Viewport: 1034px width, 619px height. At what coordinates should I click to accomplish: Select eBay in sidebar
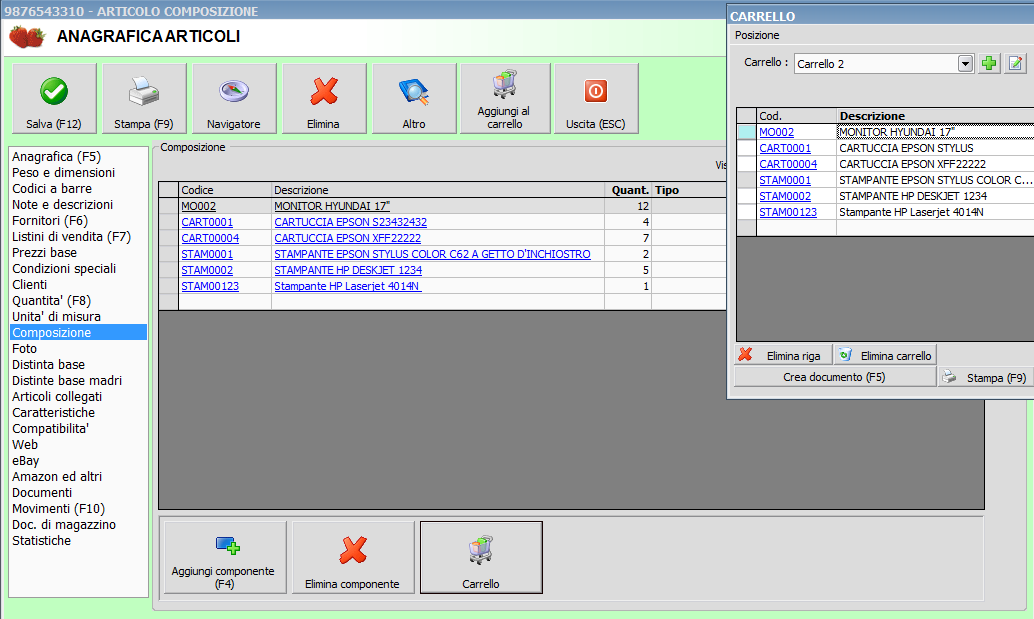pos(25,461)
